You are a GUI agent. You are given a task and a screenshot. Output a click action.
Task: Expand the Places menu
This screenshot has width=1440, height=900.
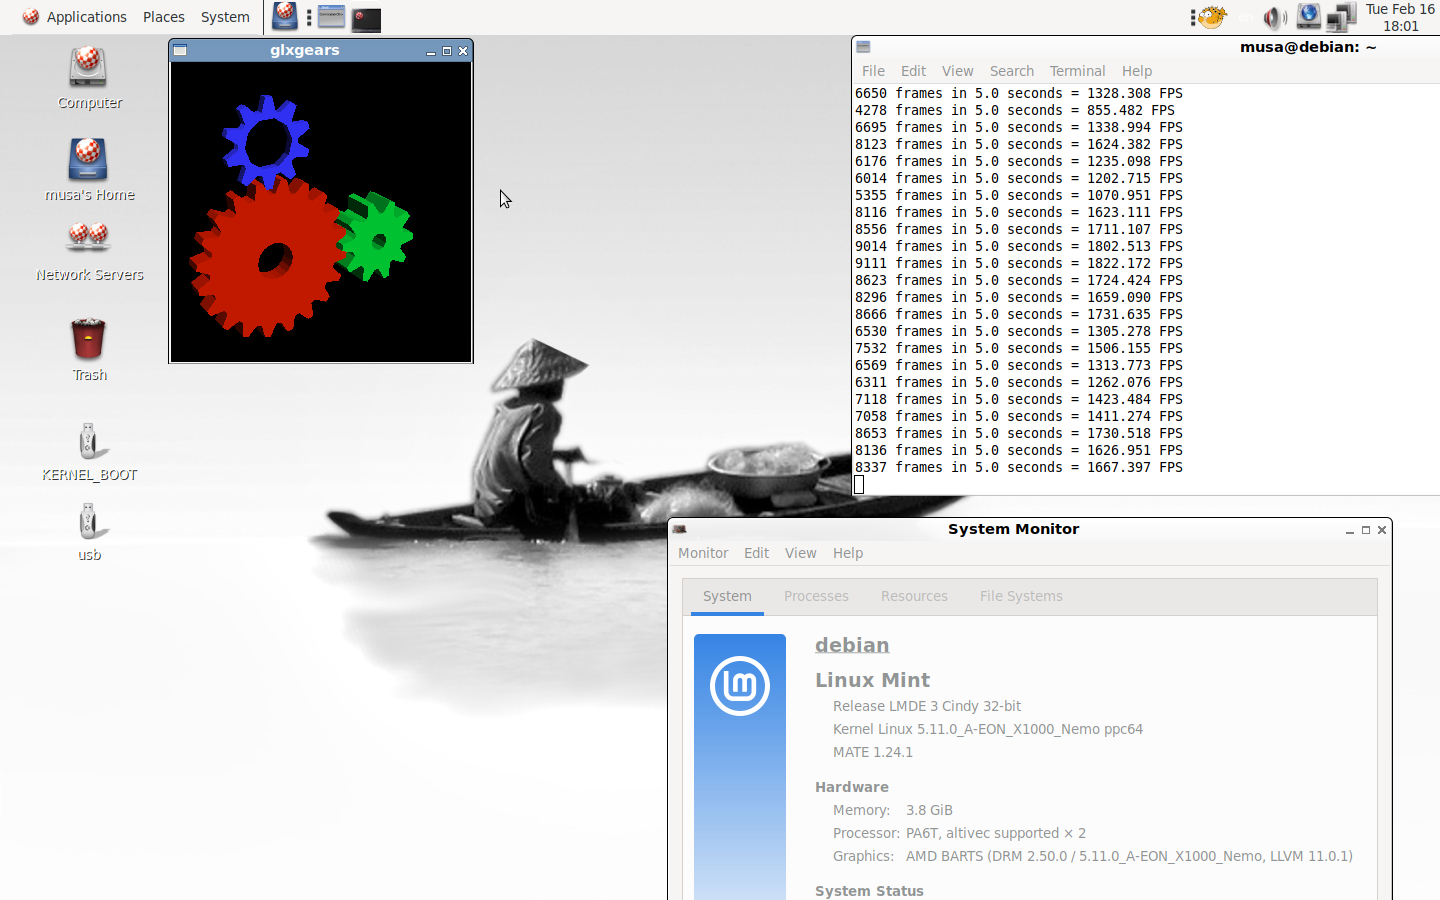click(x=163, y=17)
